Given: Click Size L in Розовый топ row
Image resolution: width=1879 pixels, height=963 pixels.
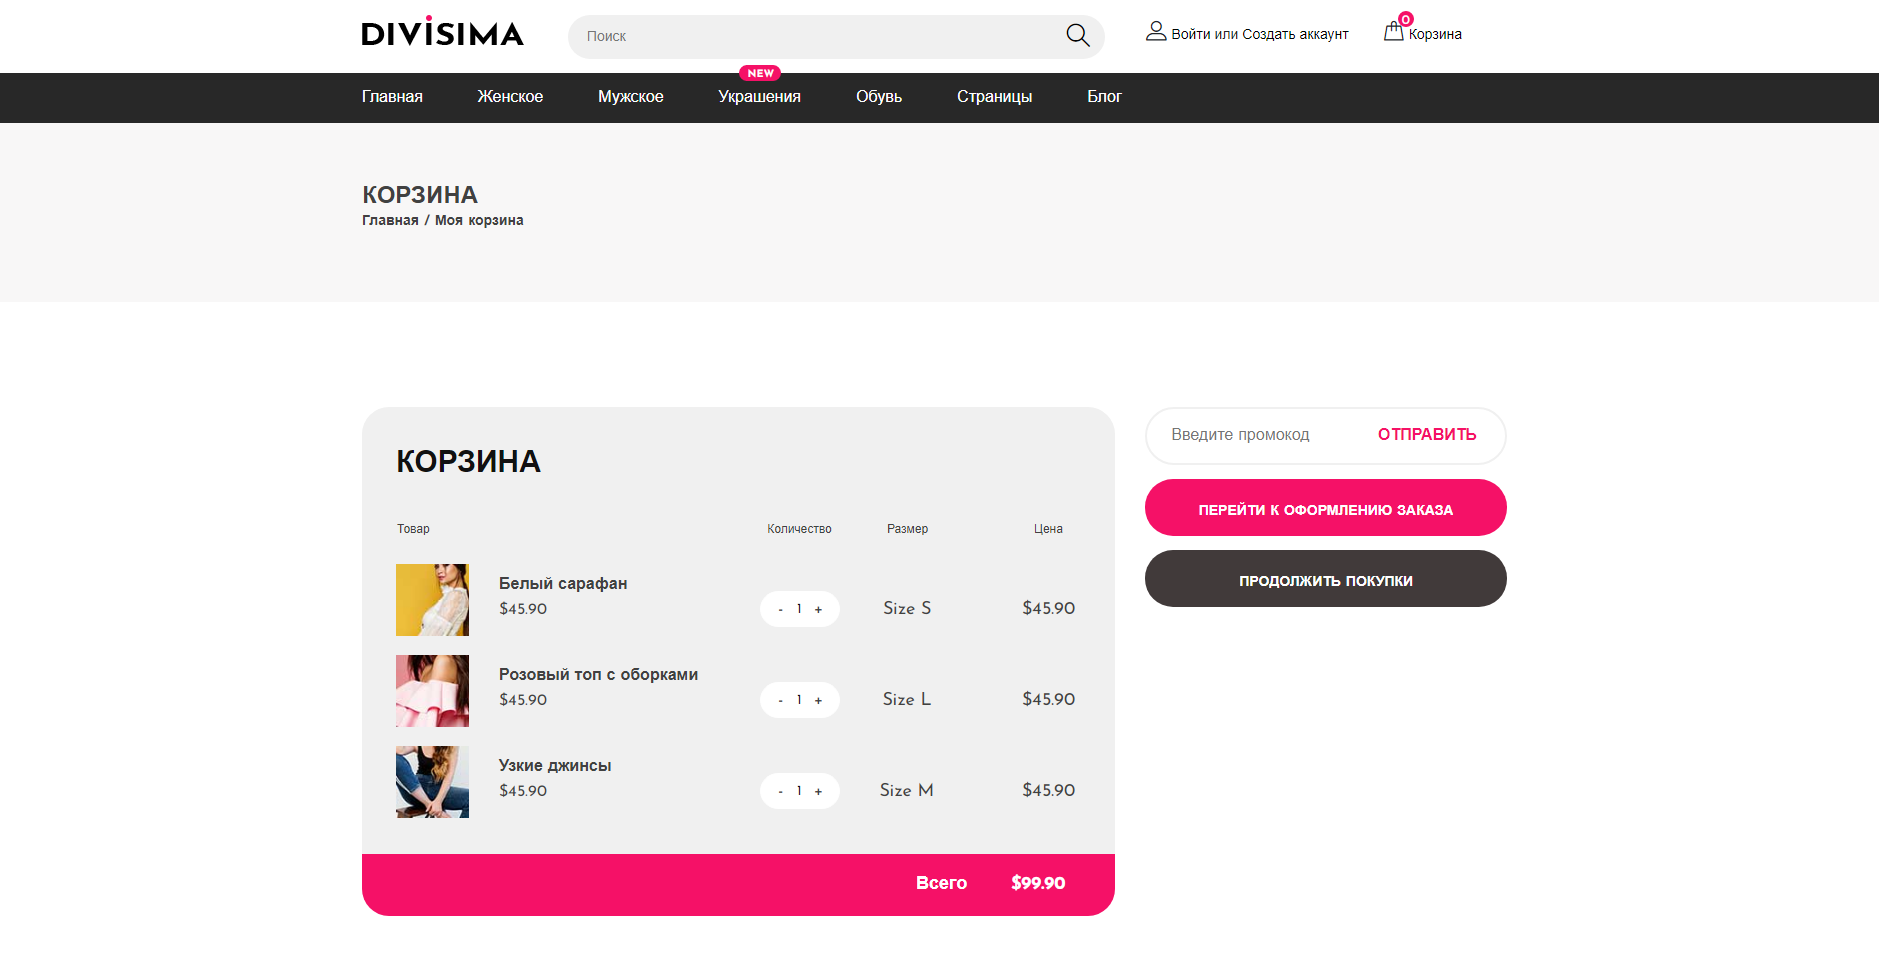Looking at the screenshot, I should tap(907, 699).
